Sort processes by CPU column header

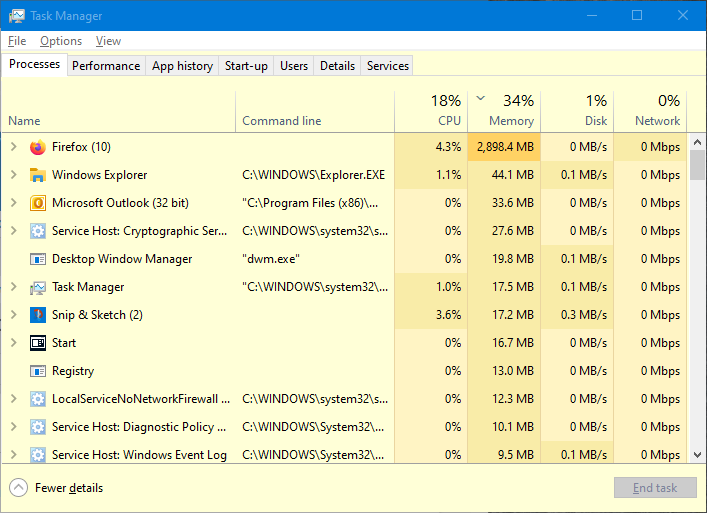click(x=431, y=111)
